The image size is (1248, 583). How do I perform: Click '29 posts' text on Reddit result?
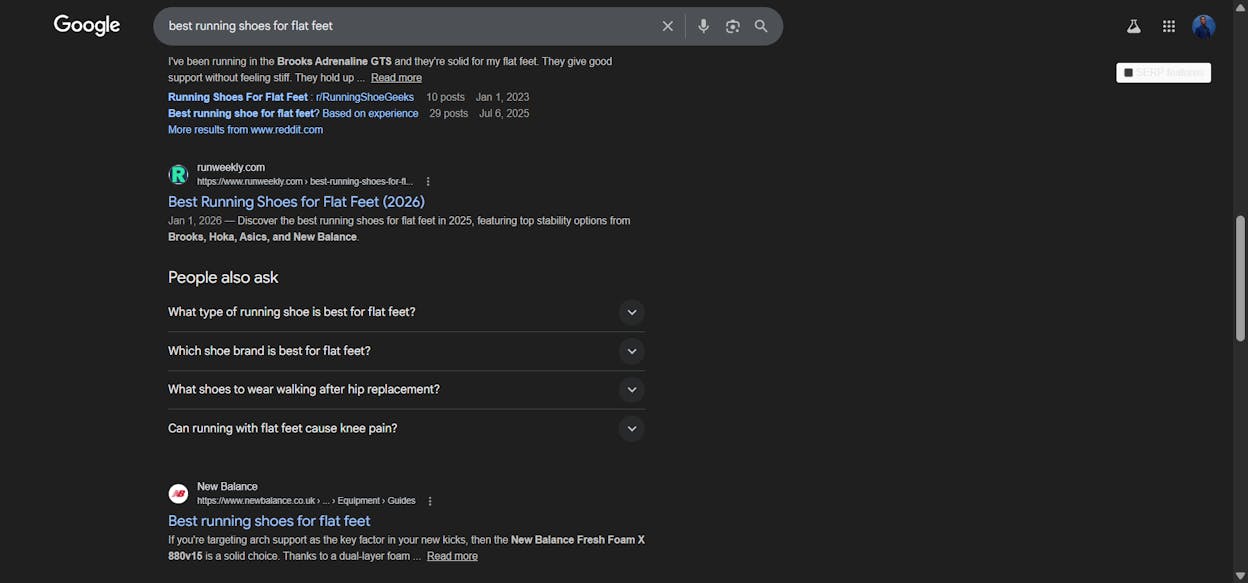tap(449, 113)
